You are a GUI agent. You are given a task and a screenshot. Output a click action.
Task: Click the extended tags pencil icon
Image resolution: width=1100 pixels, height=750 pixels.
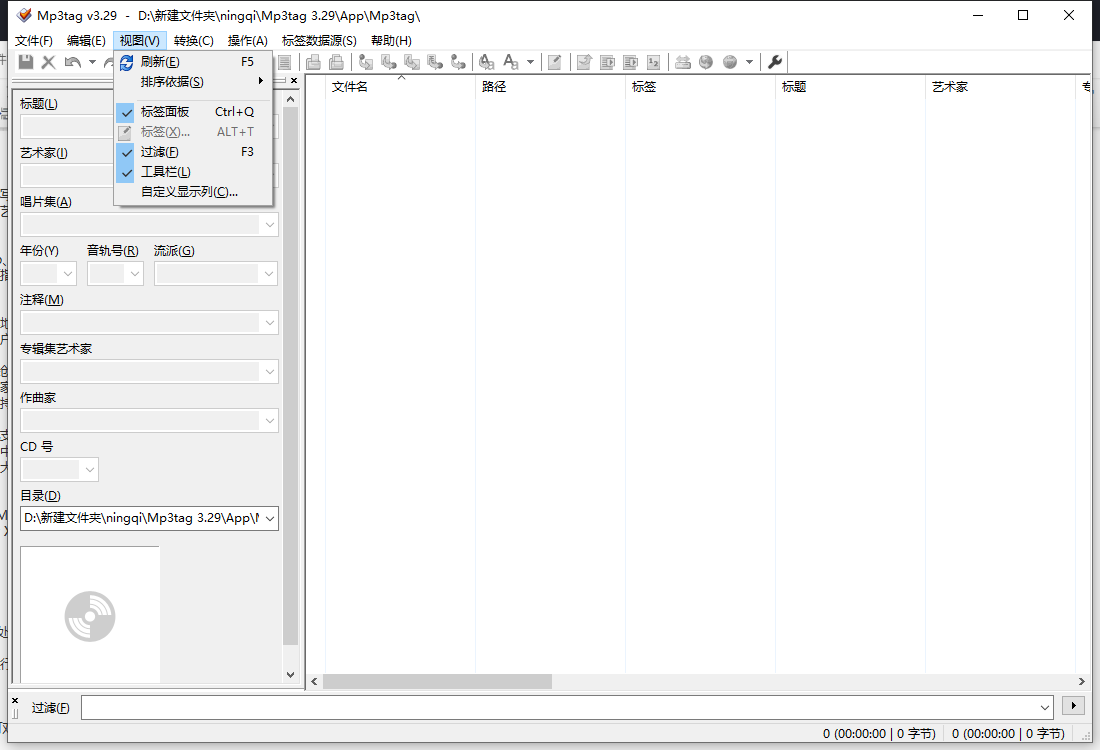(554, 62)
